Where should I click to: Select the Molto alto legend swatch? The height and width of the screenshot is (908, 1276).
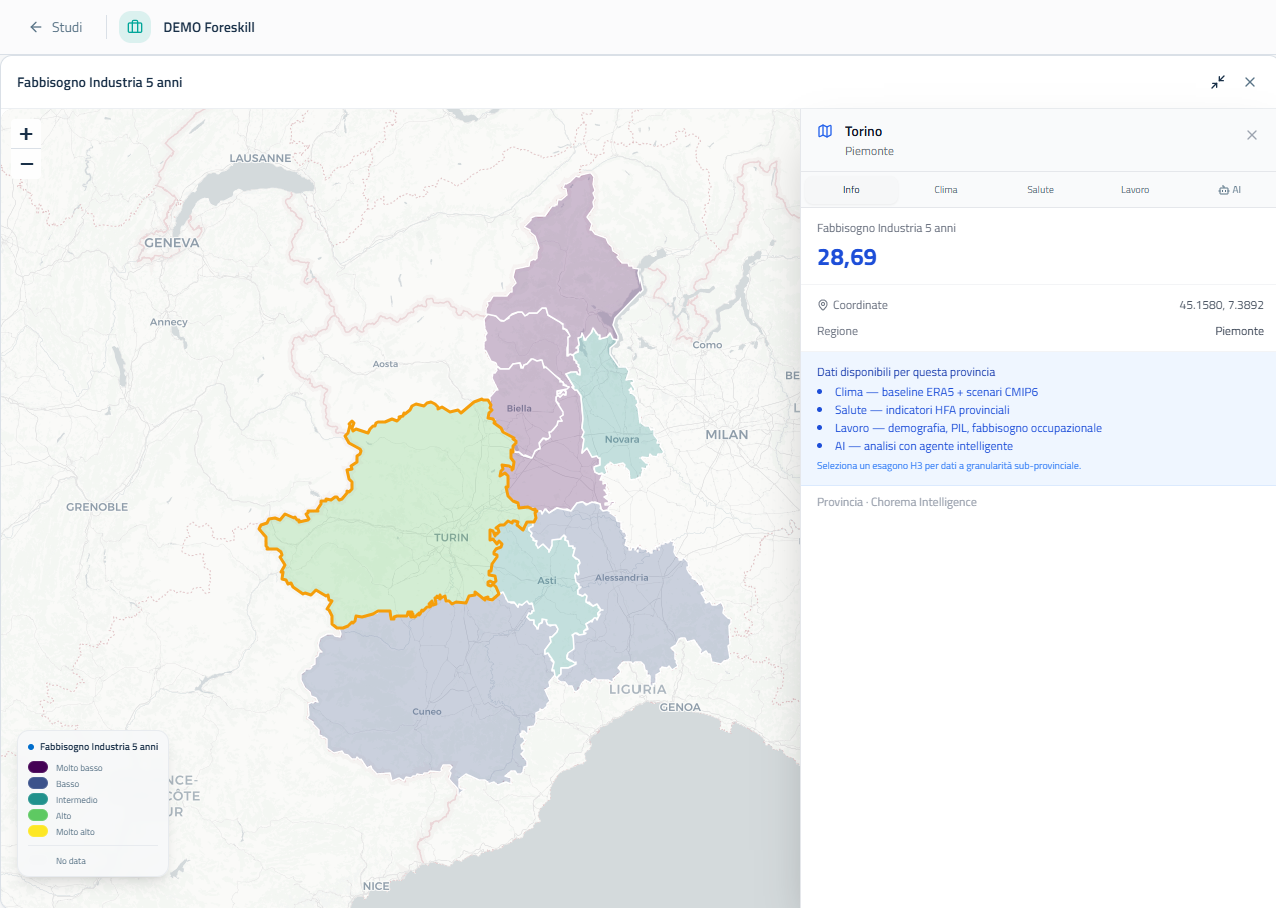(x=38, y=831)
